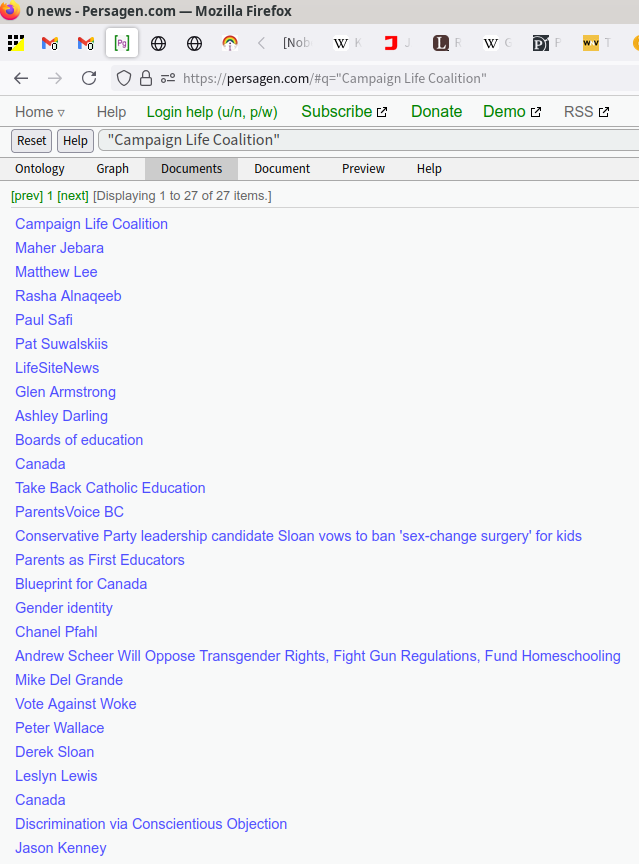Viewport: 639px width, 864px height.
Task: Expand the Home dropdown menu
Action: pyautogui.click(x=40, y=112)
